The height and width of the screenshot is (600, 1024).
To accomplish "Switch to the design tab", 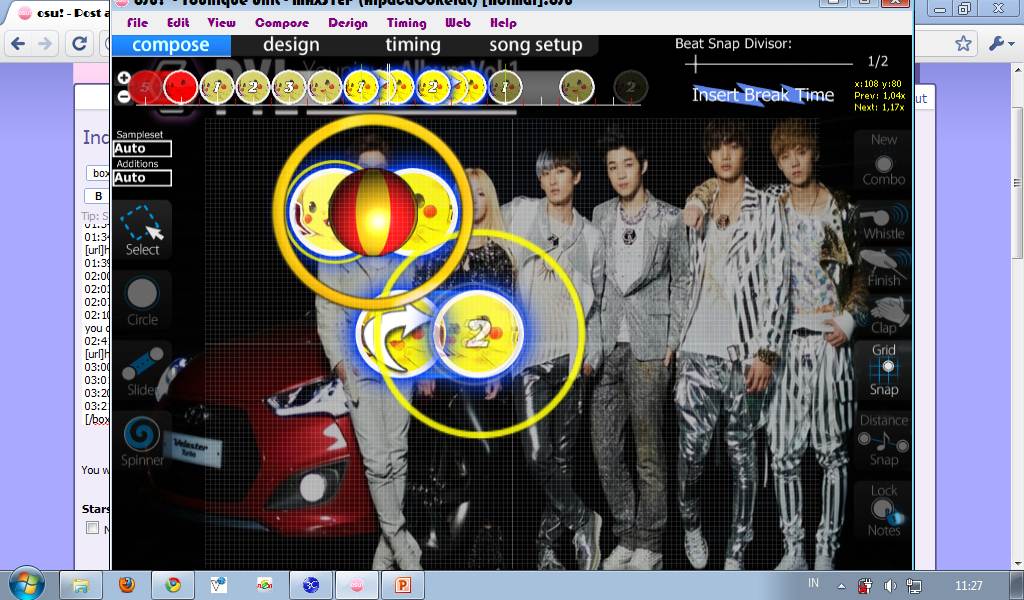I will 291,45.
